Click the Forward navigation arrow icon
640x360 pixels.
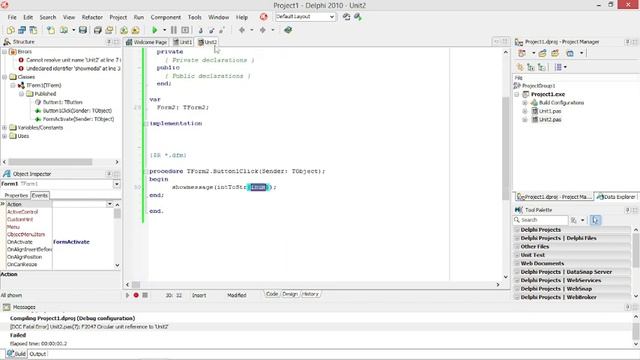pos(263,30)
